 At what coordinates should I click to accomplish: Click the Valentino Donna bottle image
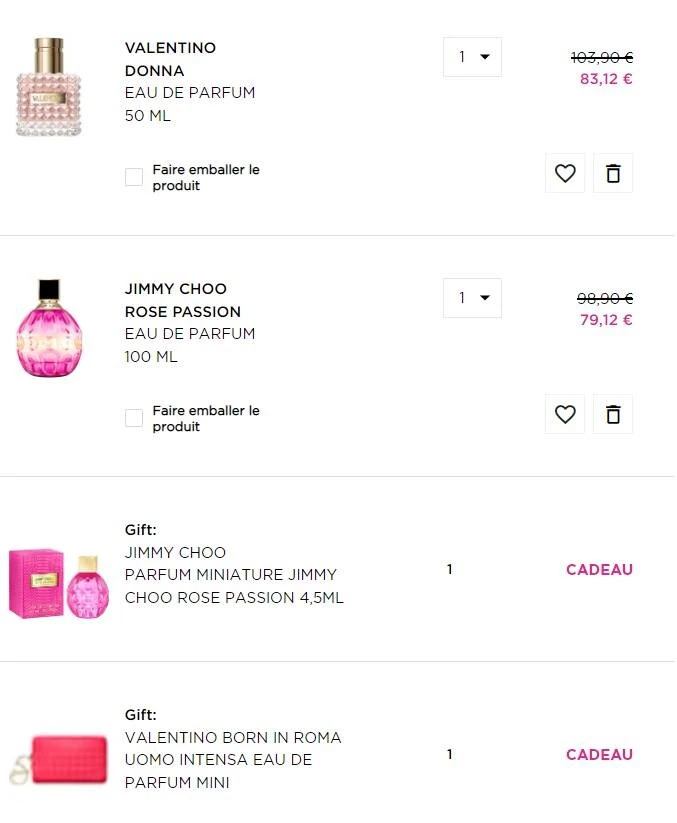click(49, 87)
